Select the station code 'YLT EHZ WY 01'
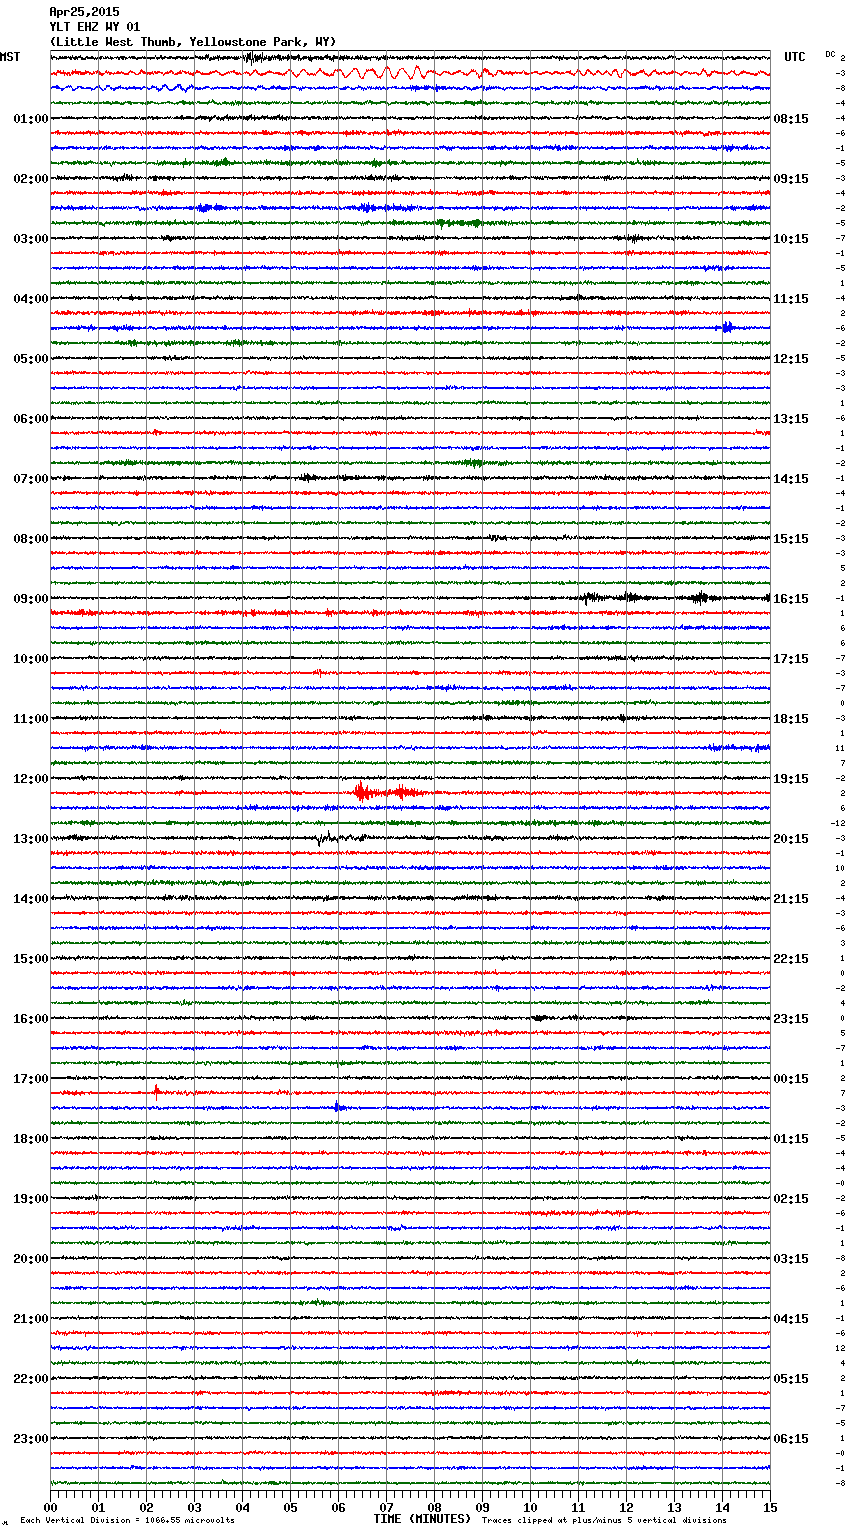The image size is (850, 1534). (x=95, y=27)
